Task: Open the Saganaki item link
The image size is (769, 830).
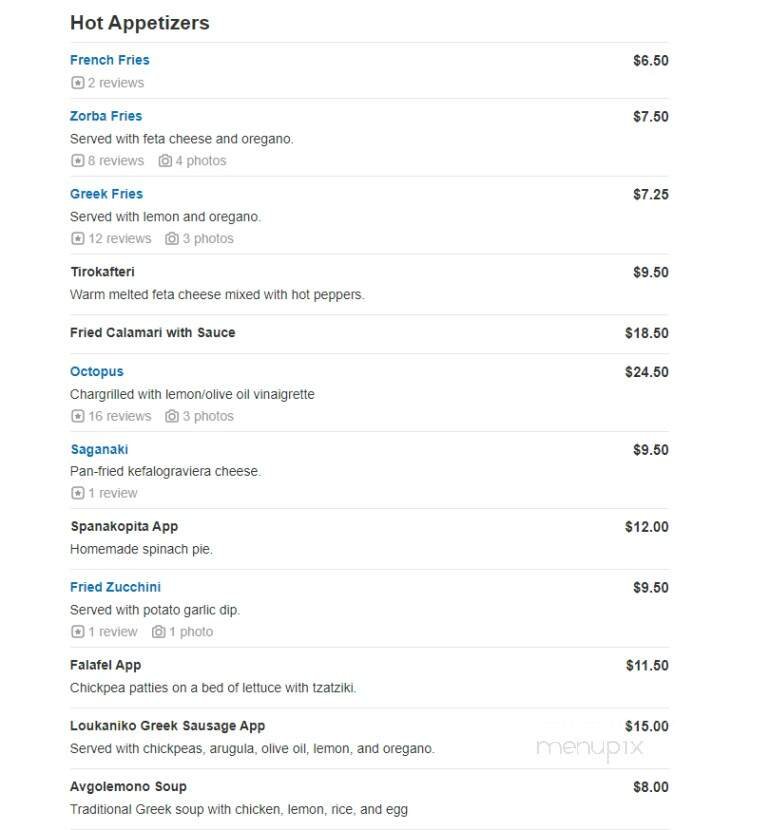Action: point(99,449)
